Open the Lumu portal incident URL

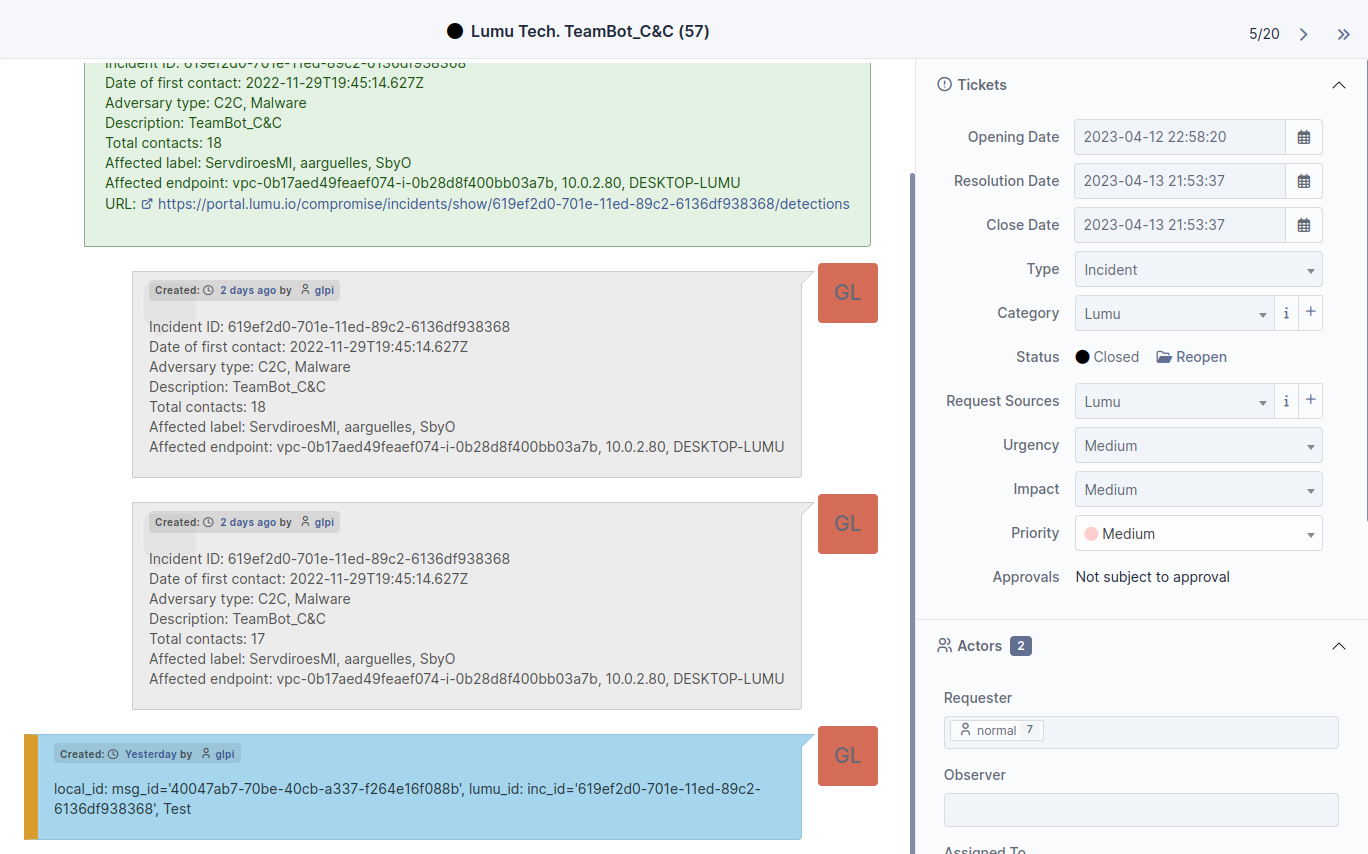[x=503, y=204]
